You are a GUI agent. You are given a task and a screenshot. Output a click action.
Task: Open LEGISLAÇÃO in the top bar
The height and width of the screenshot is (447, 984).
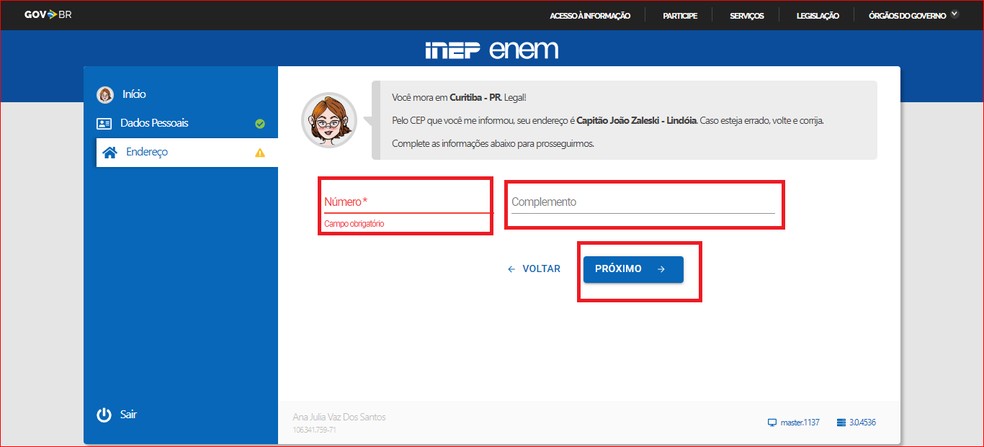pyautogui.click(x=818, y=16)
